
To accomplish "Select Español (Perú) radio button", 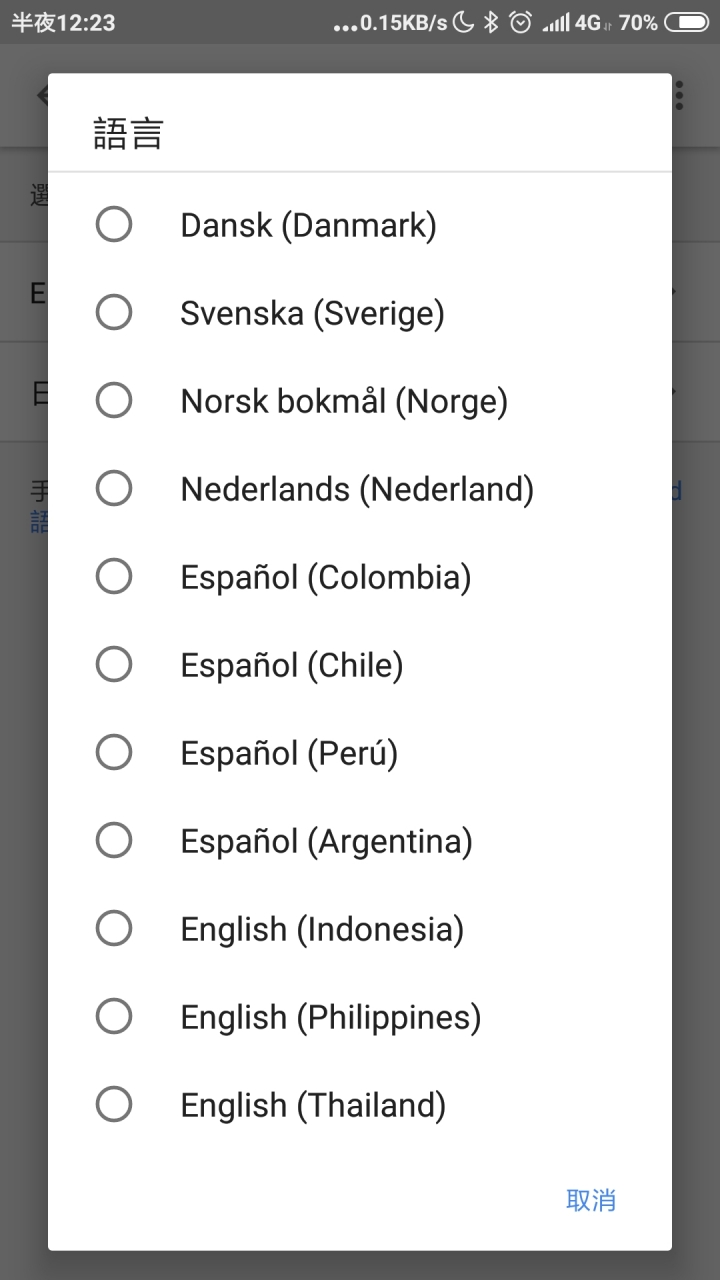I will (113, 752).
